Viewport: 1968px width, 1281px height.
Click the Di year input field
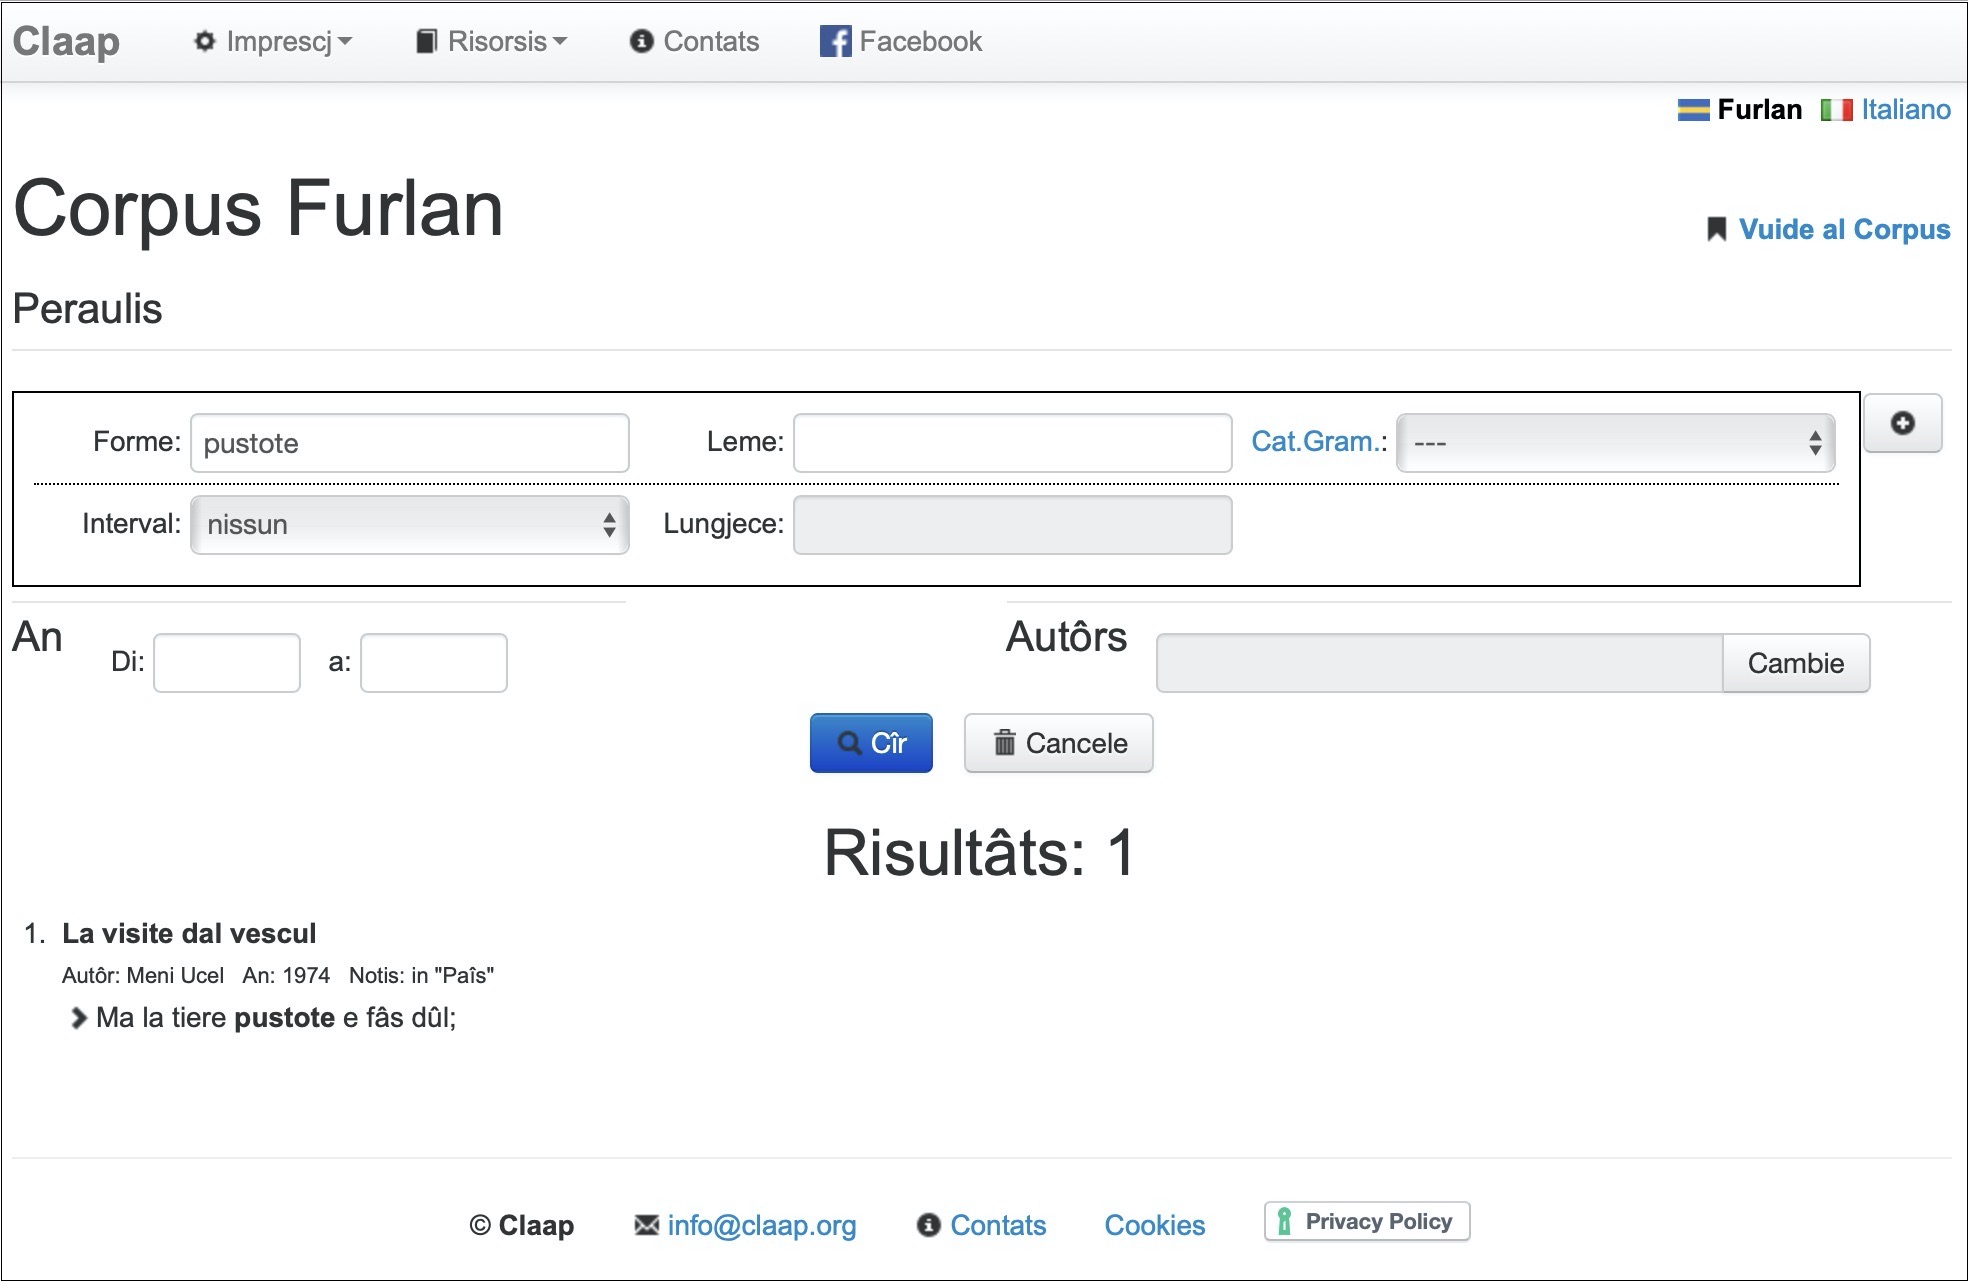(x=227, y=663)
